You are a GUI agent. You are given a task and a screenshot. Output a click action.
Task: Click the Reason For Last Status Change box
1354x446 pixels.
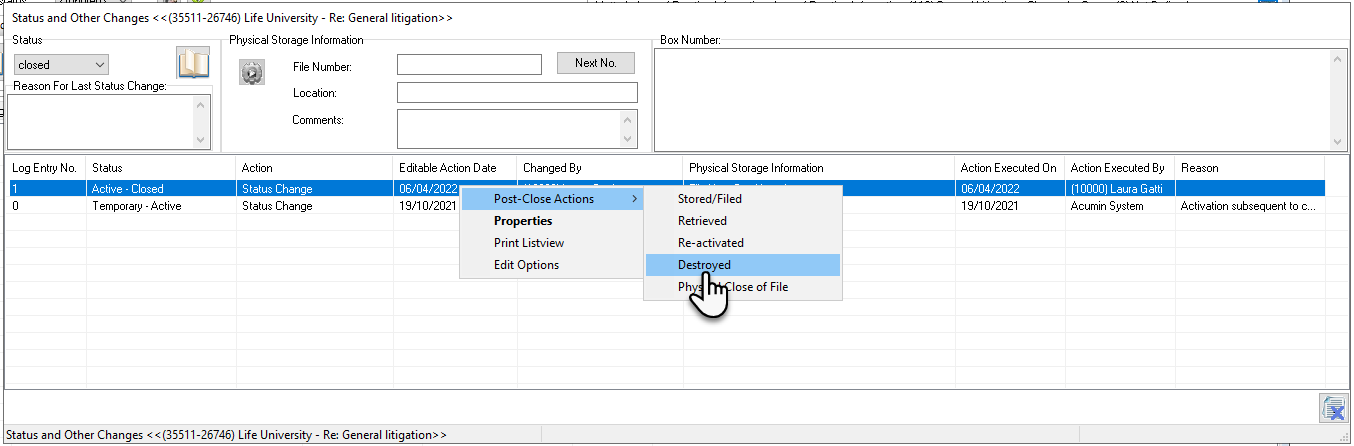tap(100, 121)
